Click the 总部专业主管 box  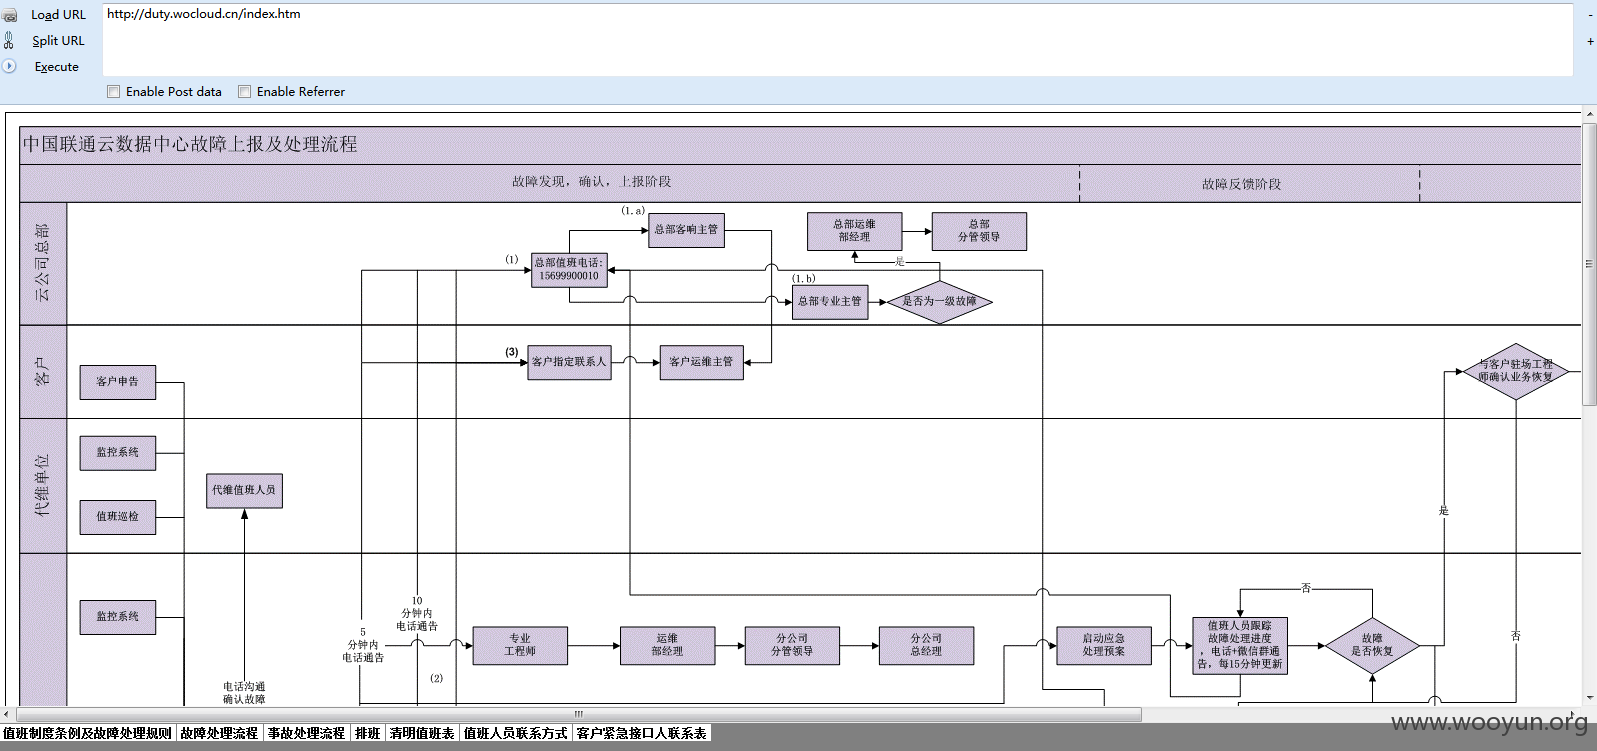(830, 301)
